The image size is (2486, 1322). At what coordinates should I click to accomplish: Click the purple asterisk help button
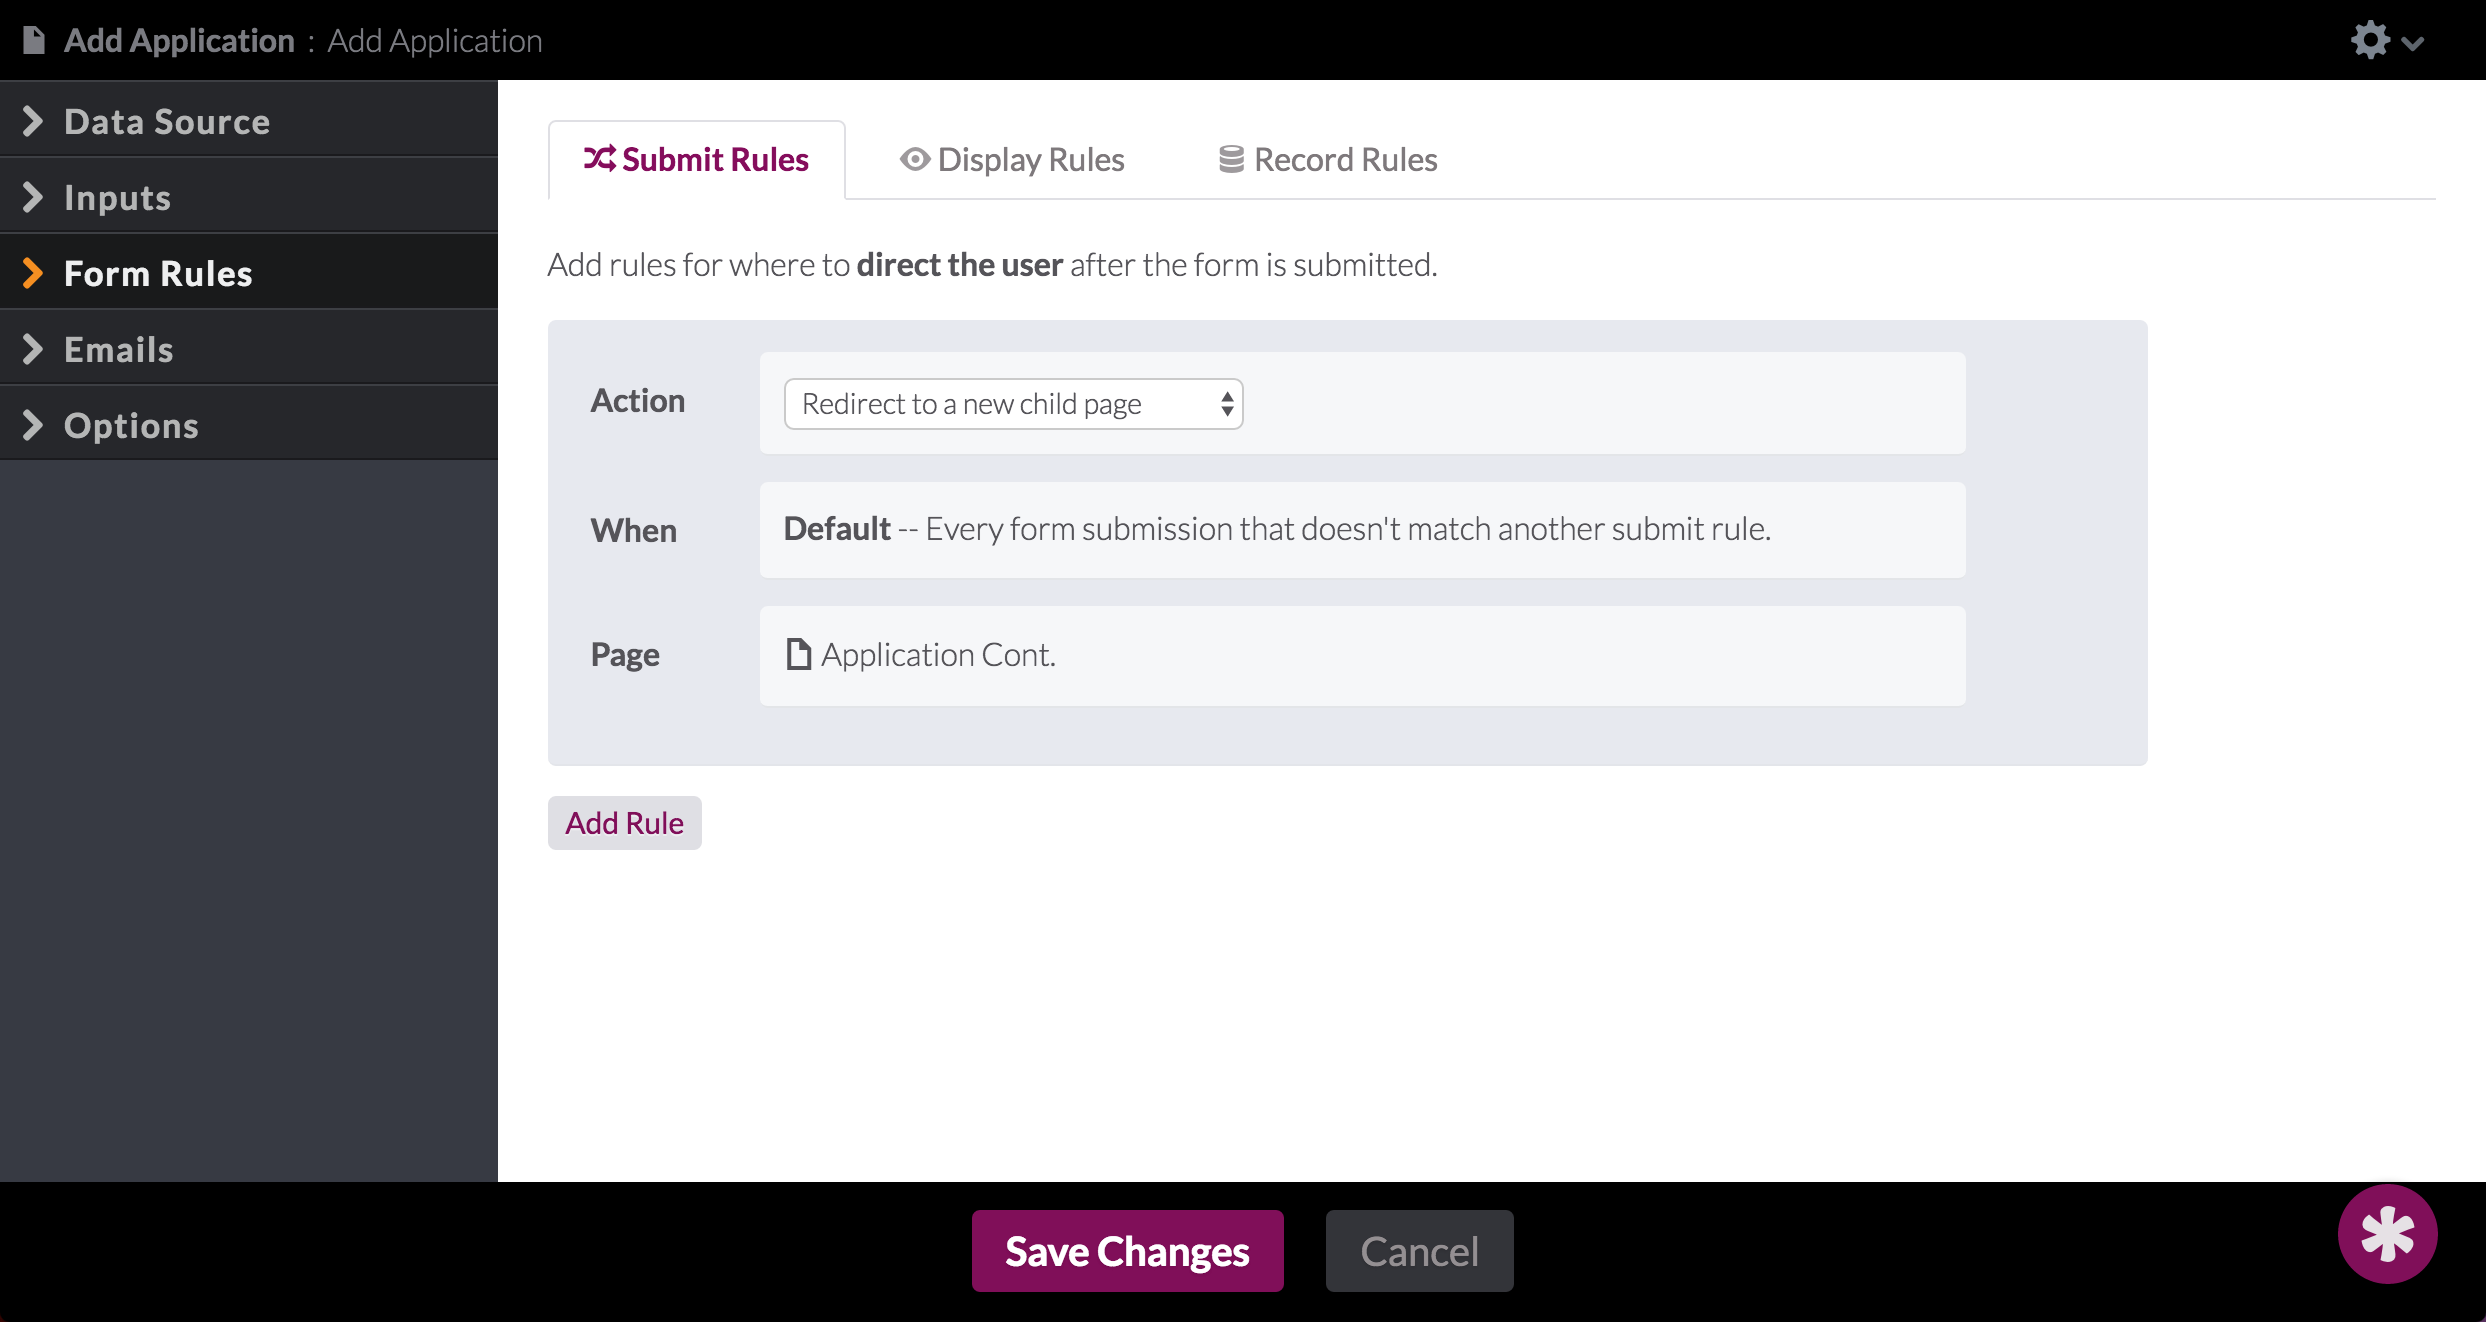(2386, 1234)
